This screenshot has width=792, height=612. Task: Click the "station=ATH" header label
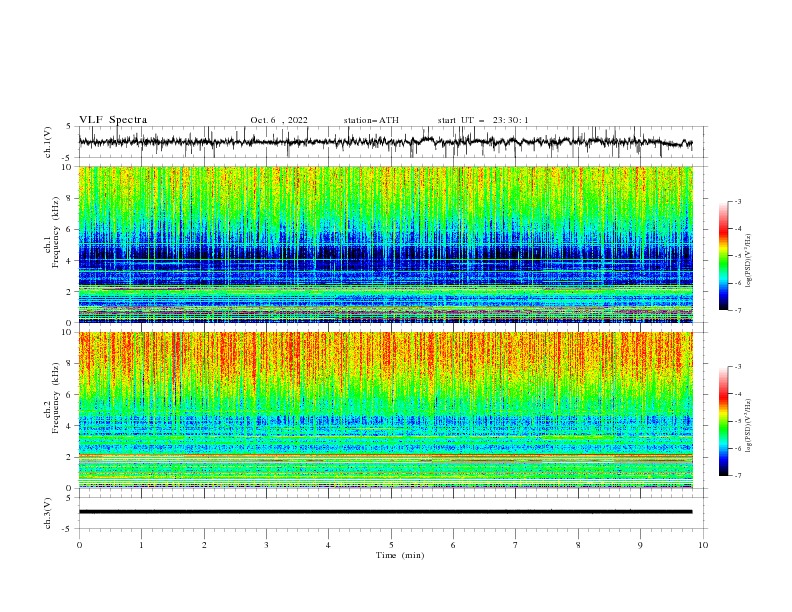pos(371,120)
